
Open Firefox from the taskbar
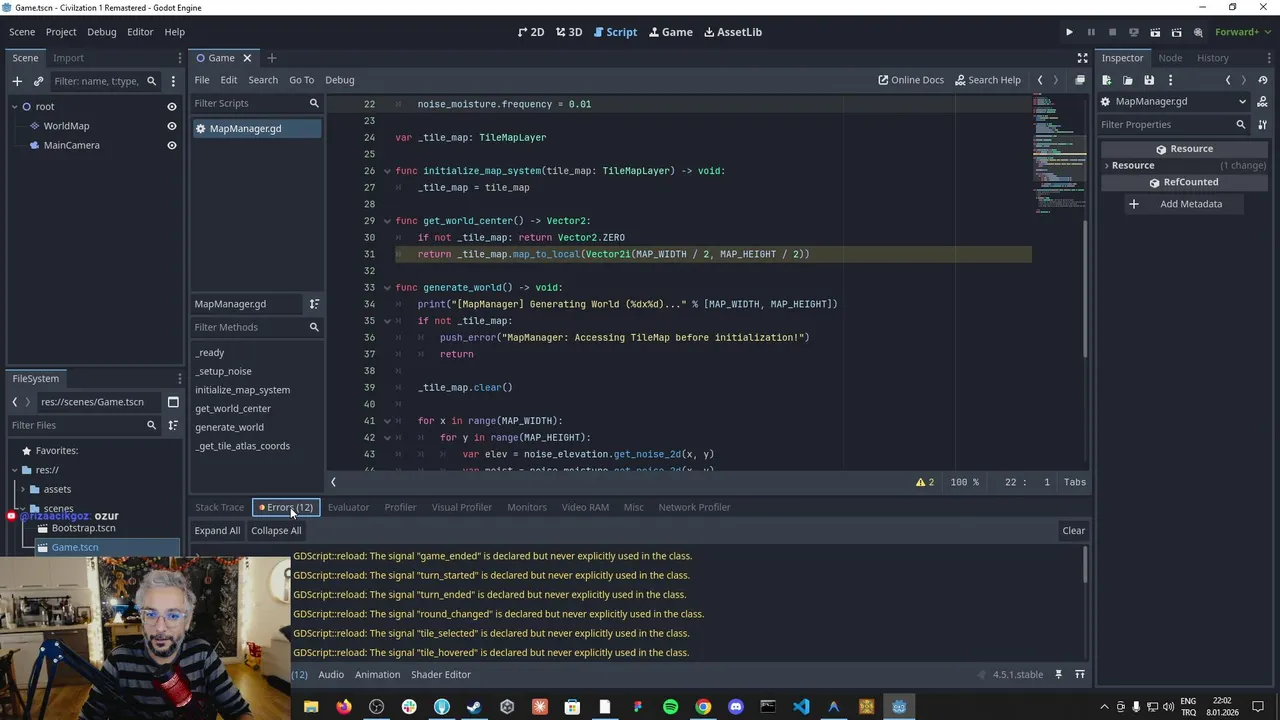(x=344, y=707)
